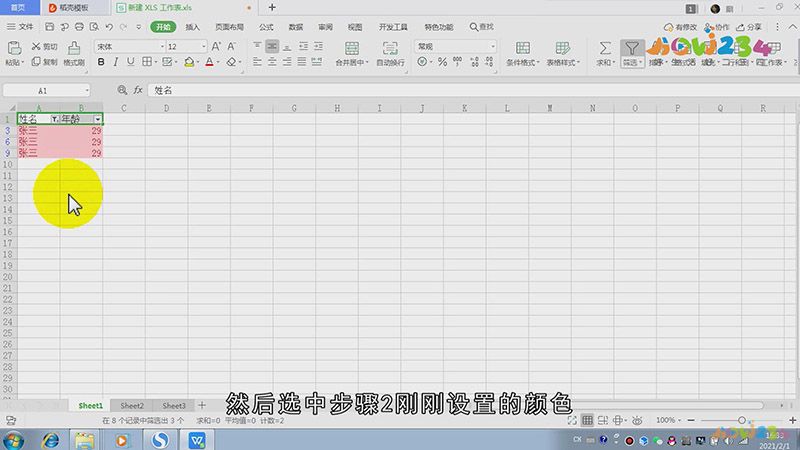Toggle top vertical alignment

coord(257,46)
